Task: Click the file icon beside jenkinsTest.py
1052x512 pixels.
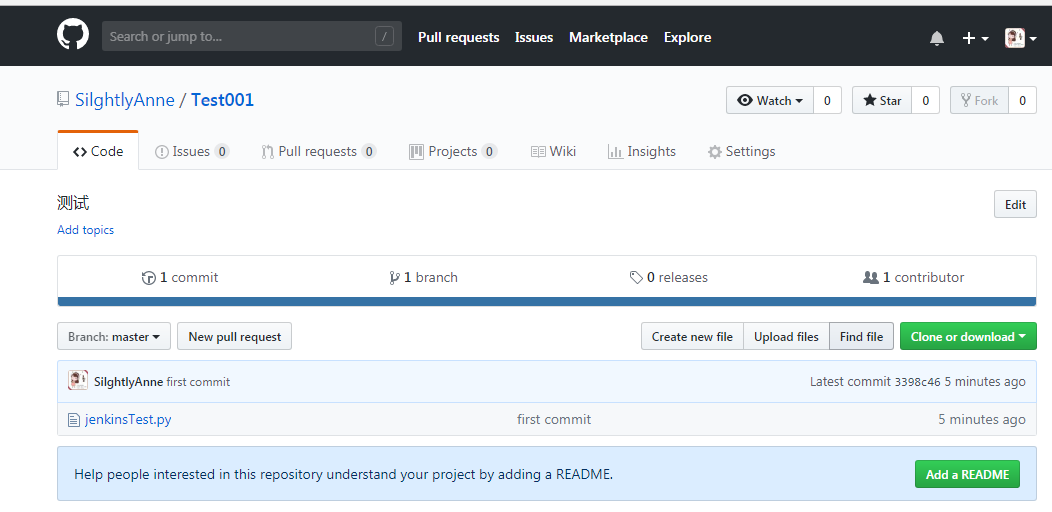Action: (x=74, y=420)
